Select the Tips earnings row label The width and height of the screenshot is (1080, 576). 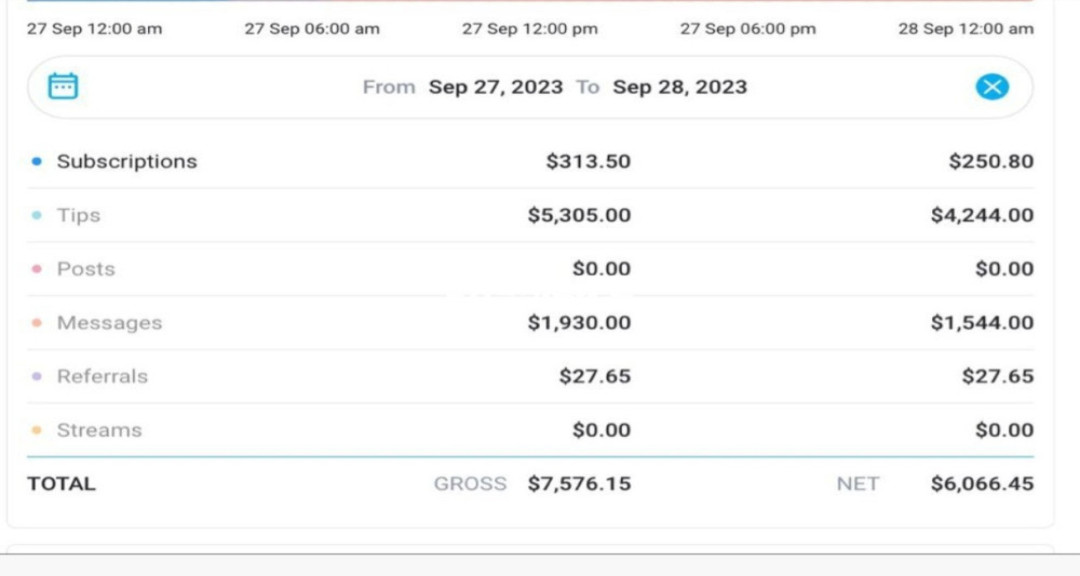79,215
